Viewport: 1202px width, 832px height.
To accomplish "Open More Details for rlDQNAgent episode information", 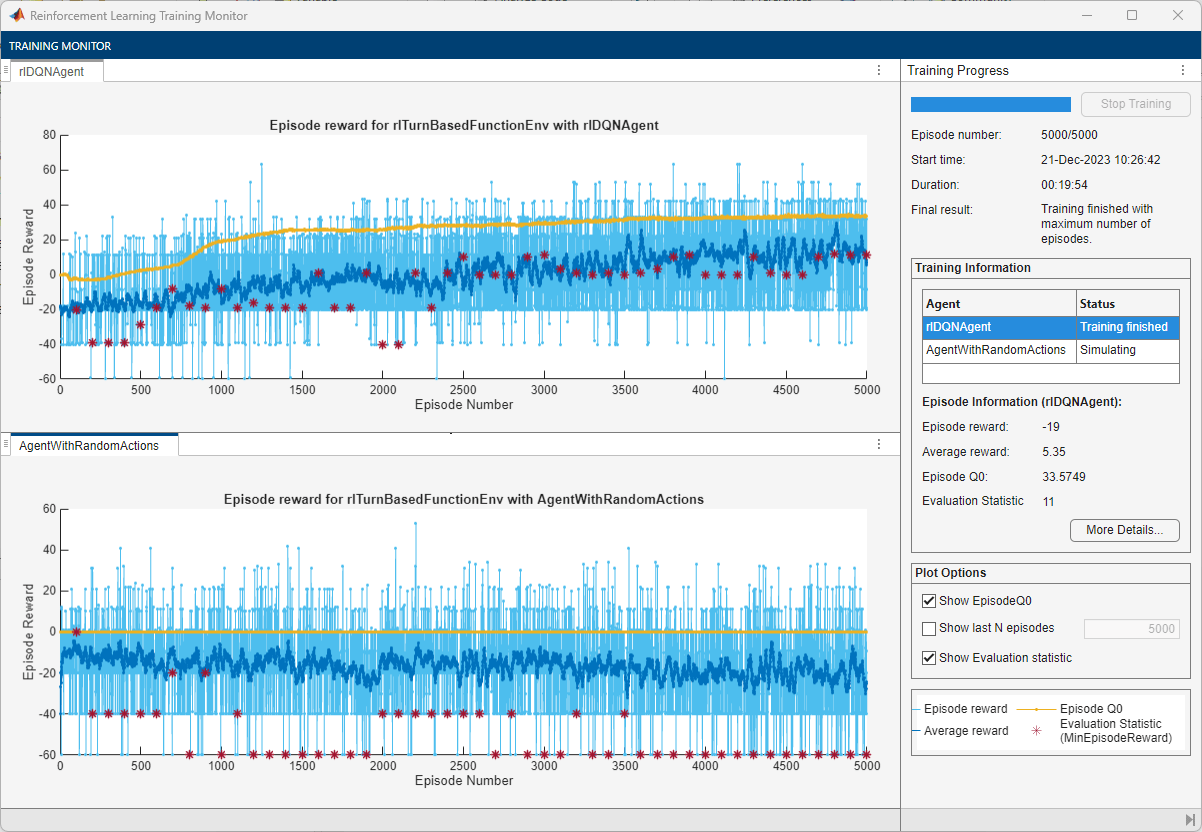I will [x=1124, y=530].
